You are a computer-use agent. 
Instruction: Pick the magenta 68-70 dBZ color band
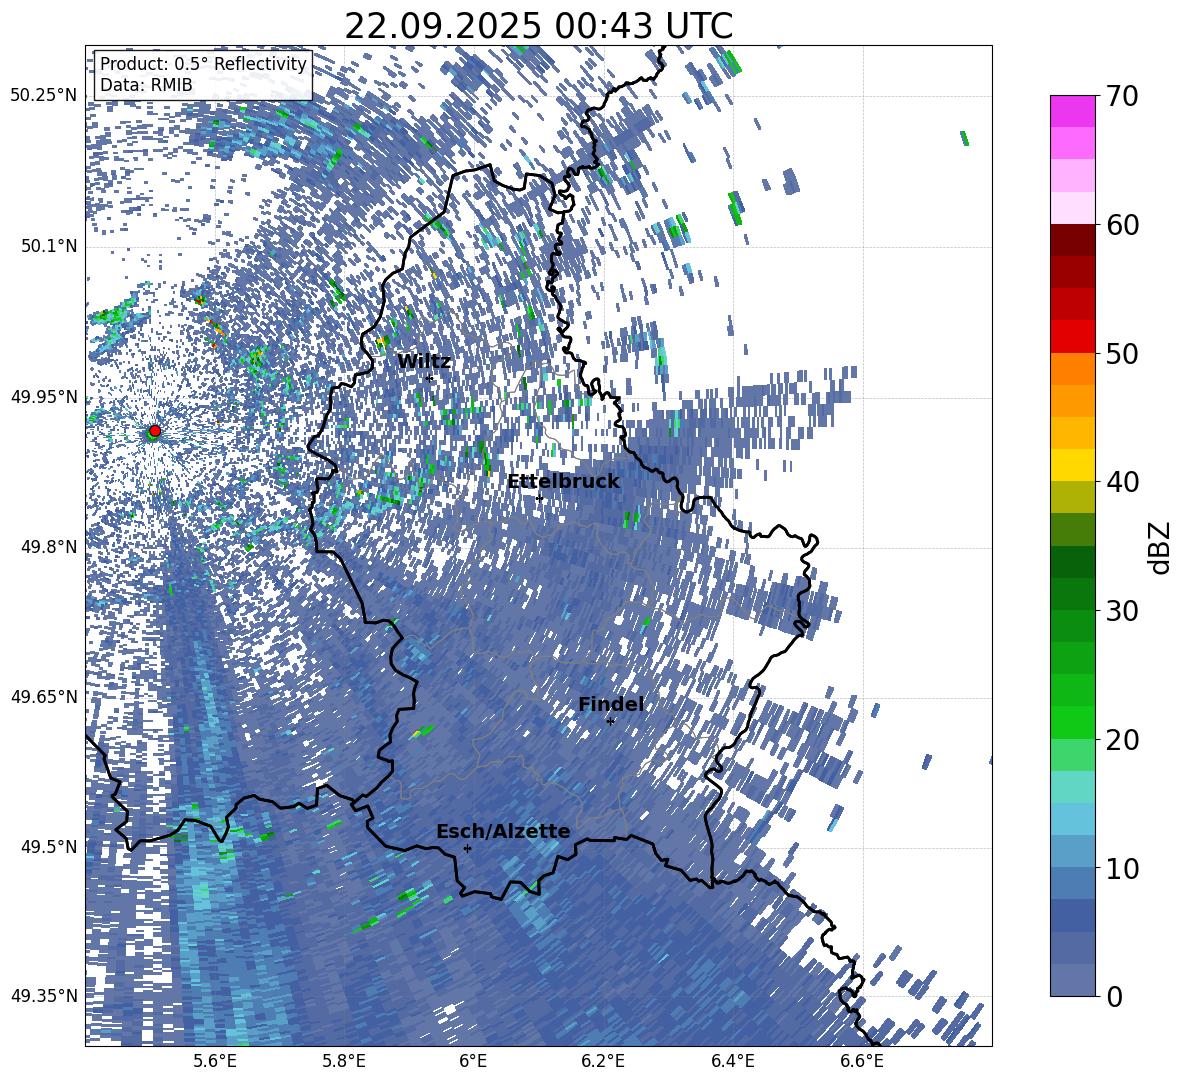1072,111
